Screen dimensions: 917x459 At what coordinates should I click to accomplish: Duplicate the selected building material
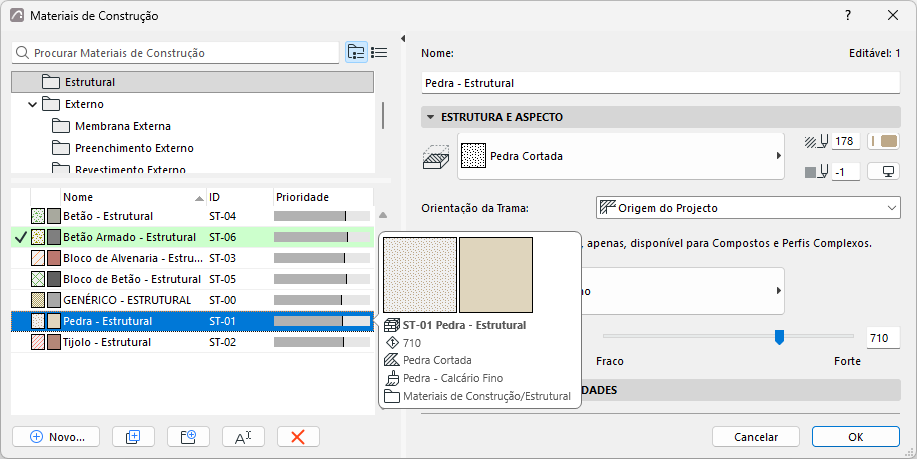pos(133,437)
